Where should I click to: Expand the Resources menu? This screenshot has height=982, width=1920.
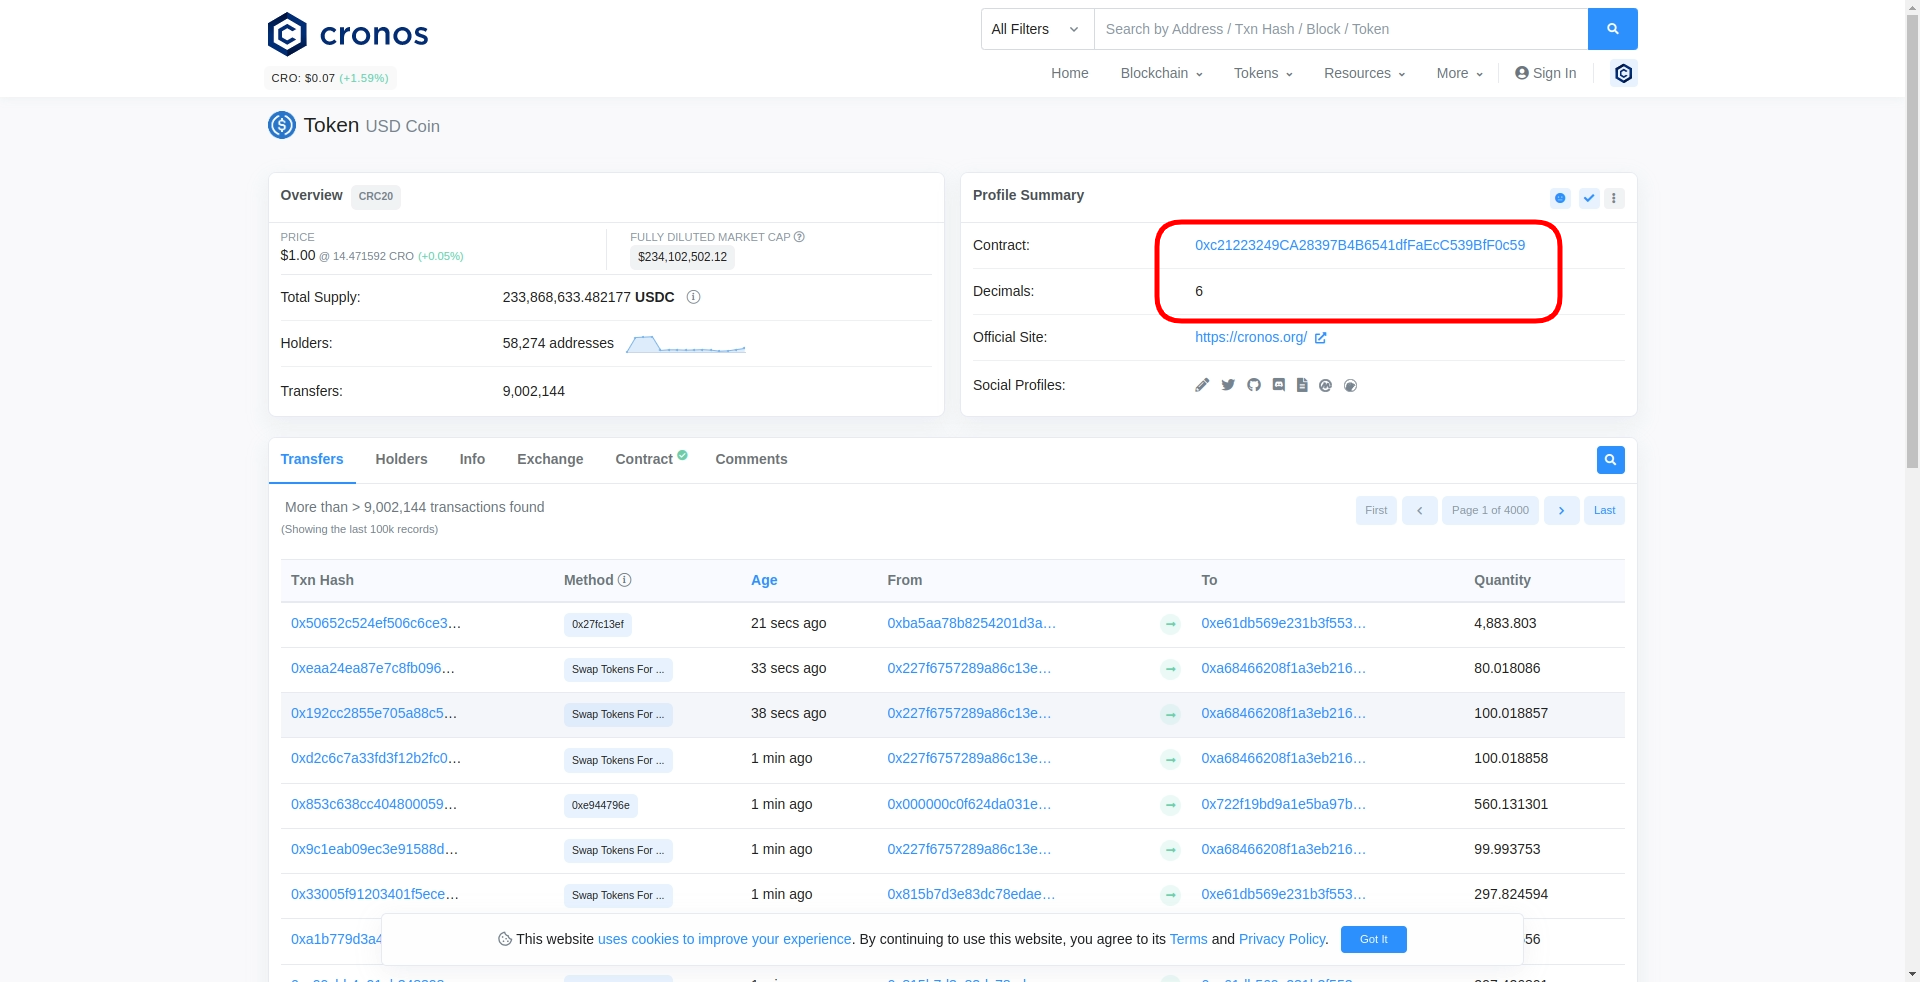click(1364, 73)
